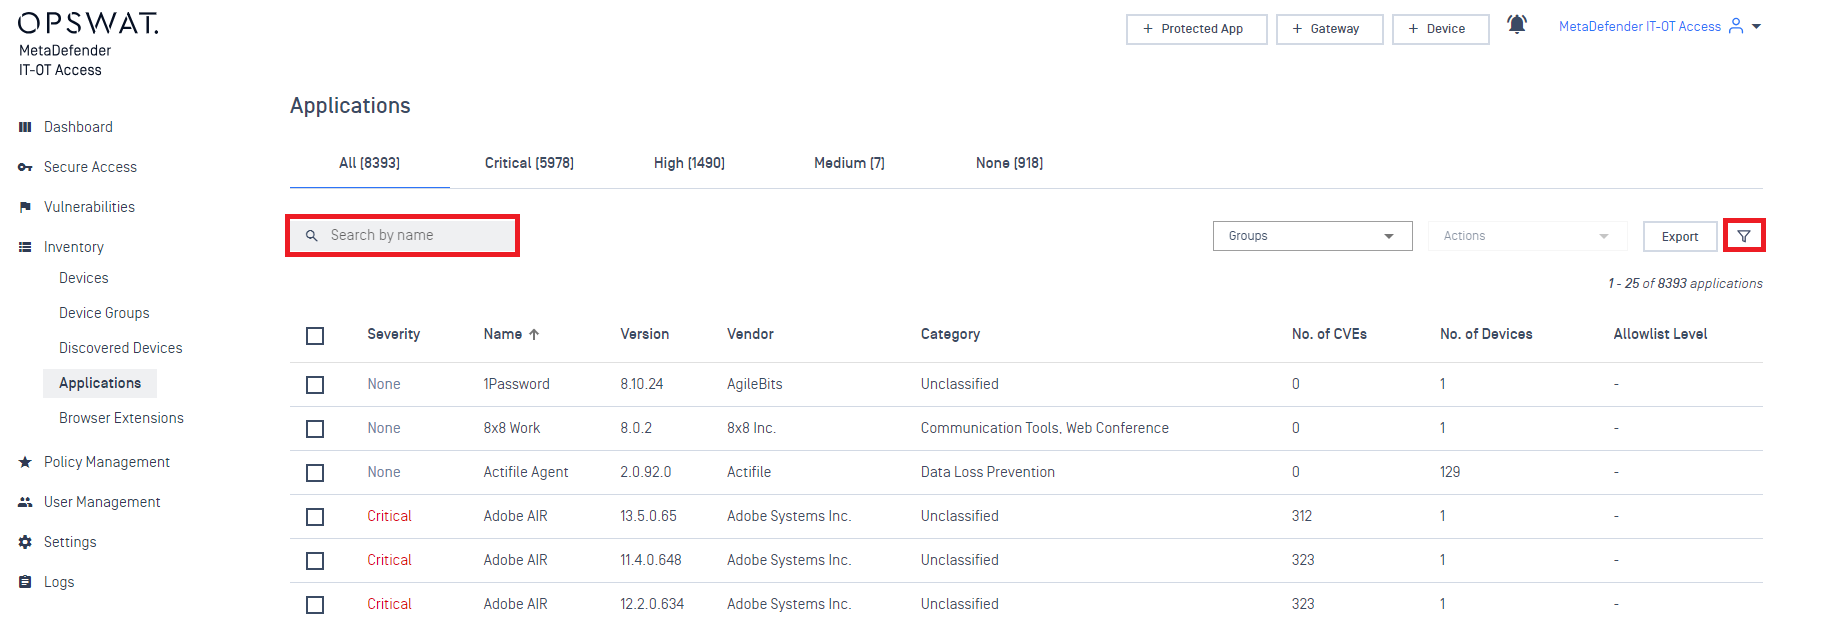Open Policy Management menu item

[107, 462]
